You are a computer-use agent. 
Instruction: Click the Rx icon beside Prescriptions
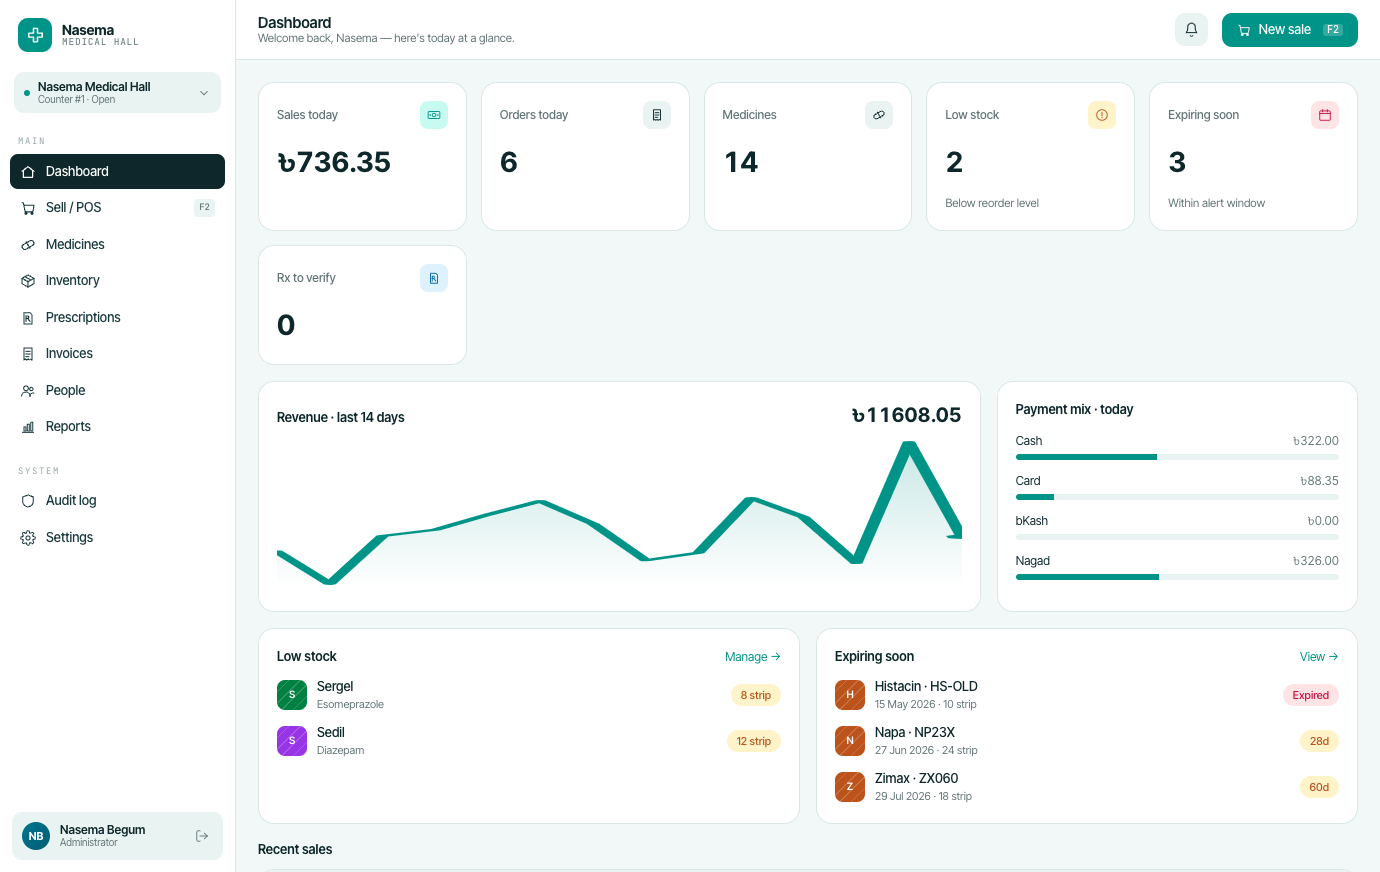pyautogui.click(x=28, y=318)
